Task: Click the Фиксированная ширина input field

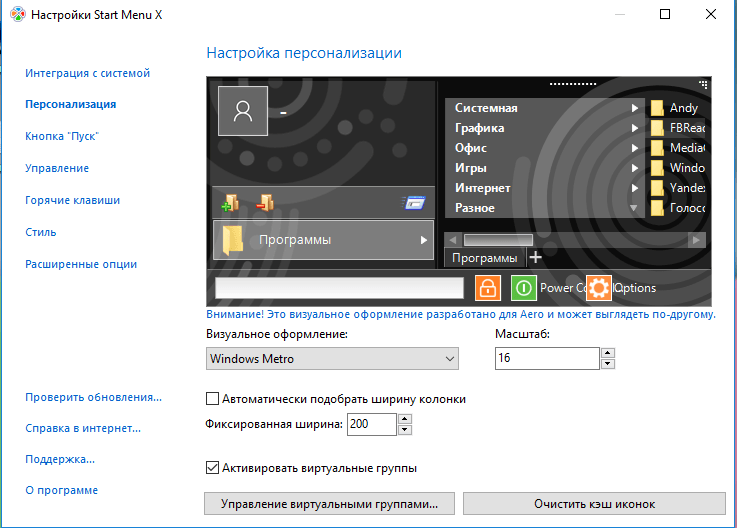Action: 372,424
